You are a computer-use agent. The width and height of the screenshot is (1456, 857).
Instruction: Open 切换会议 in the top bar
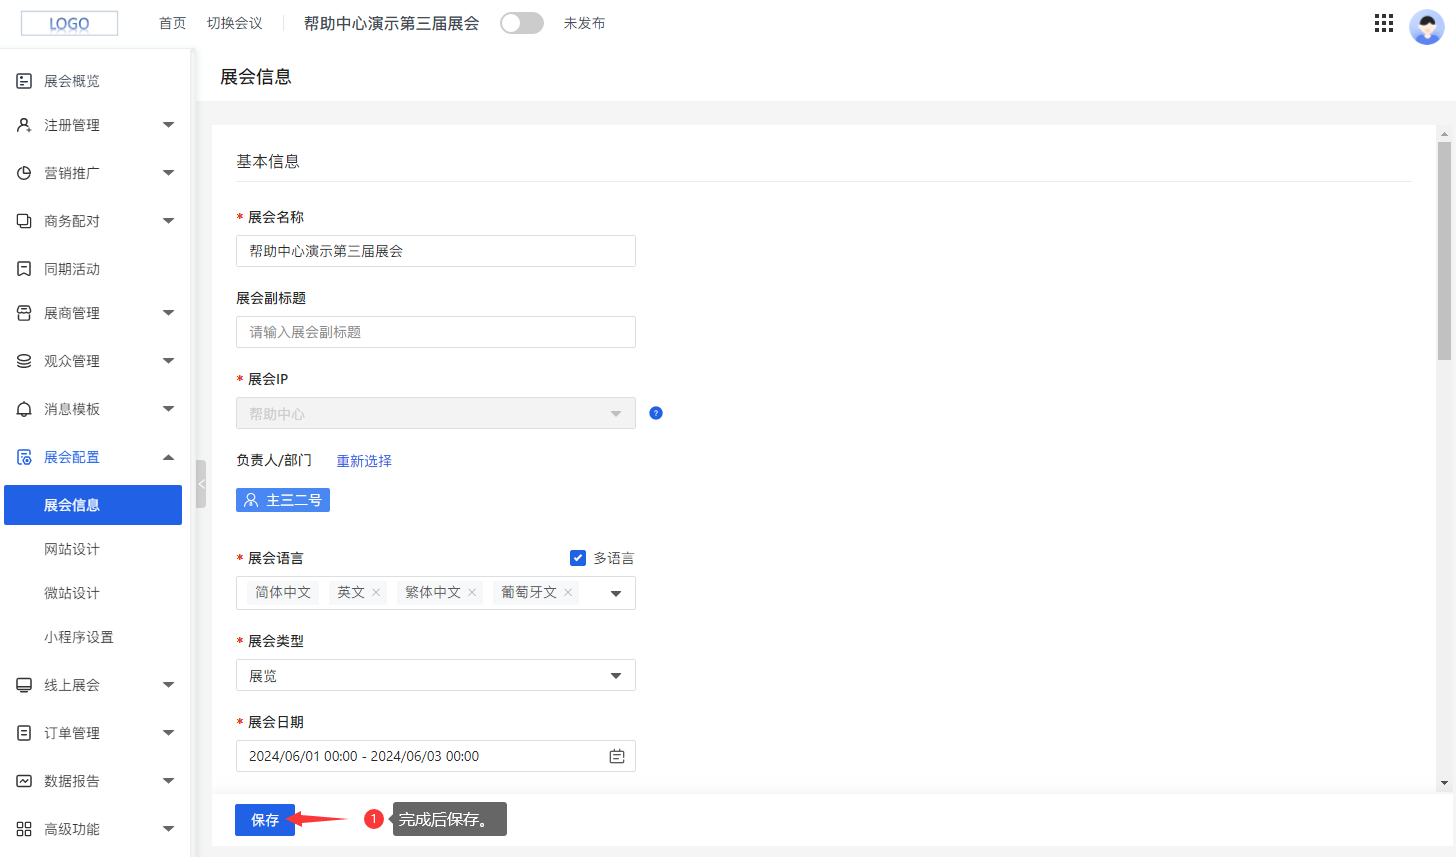pos(234,22)
